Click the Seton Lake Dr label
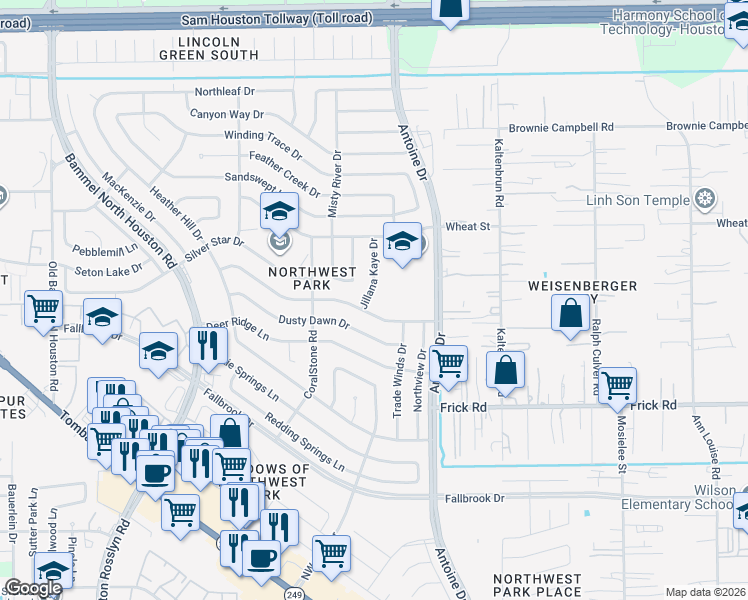The image size is (748, 600). 109,271
